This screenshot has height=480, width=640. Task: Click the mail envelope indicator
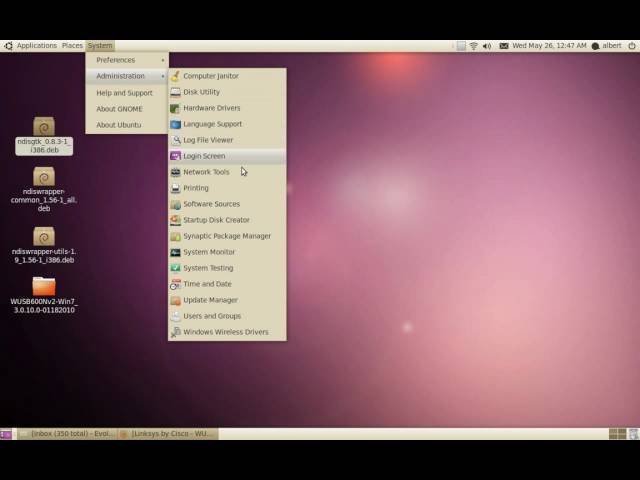click(504, 46)
